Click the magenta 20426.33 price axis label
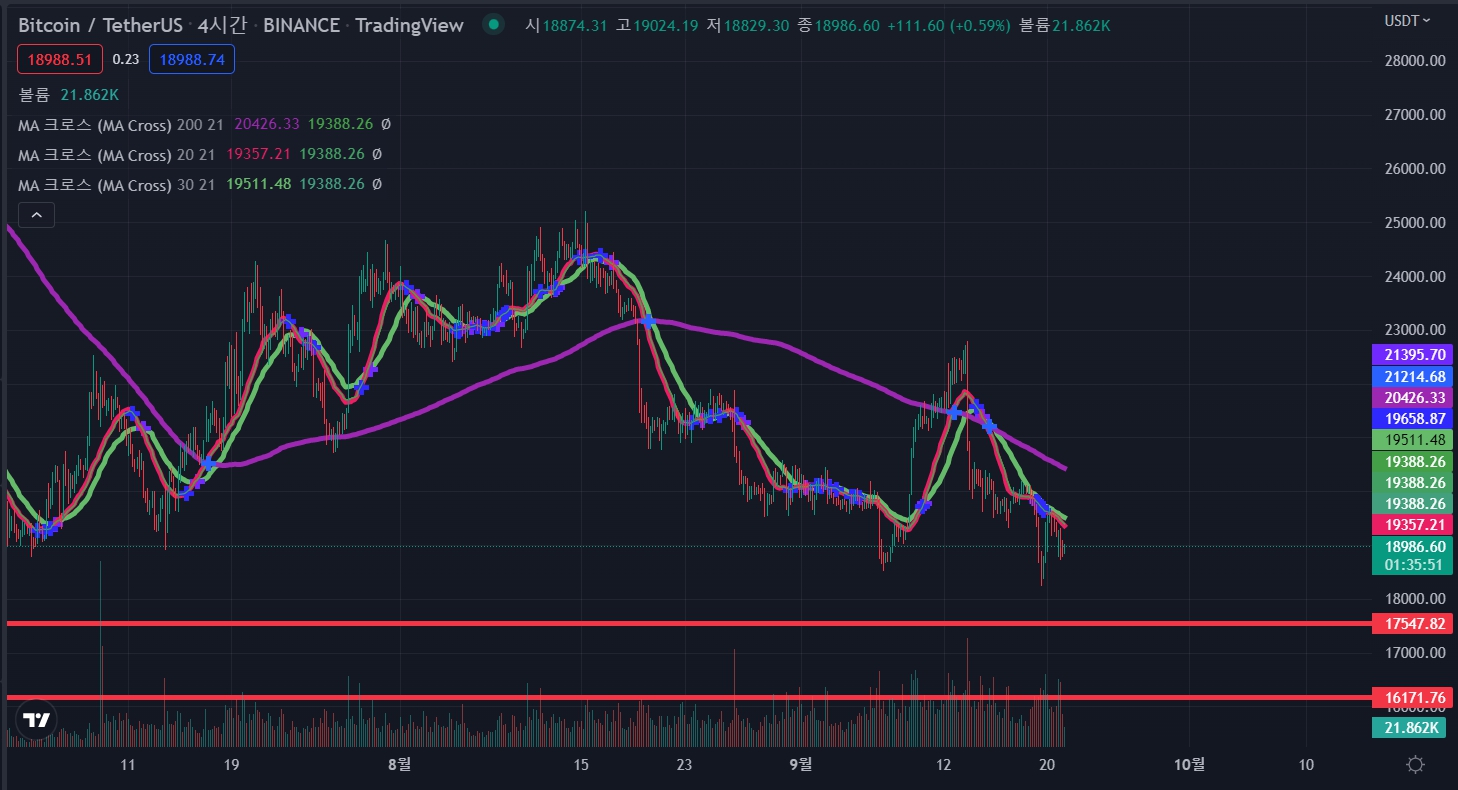 (1412, 398)
